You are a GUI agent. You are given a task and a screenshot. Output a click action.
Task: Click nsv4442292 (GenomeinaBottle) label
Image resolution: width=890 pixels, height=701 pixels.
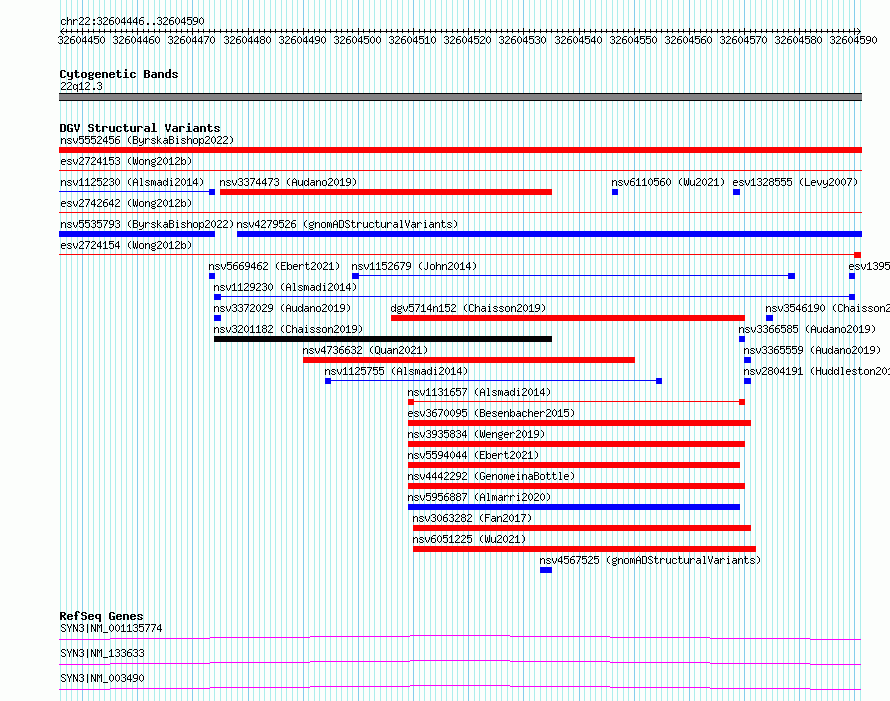click(491, 476)
